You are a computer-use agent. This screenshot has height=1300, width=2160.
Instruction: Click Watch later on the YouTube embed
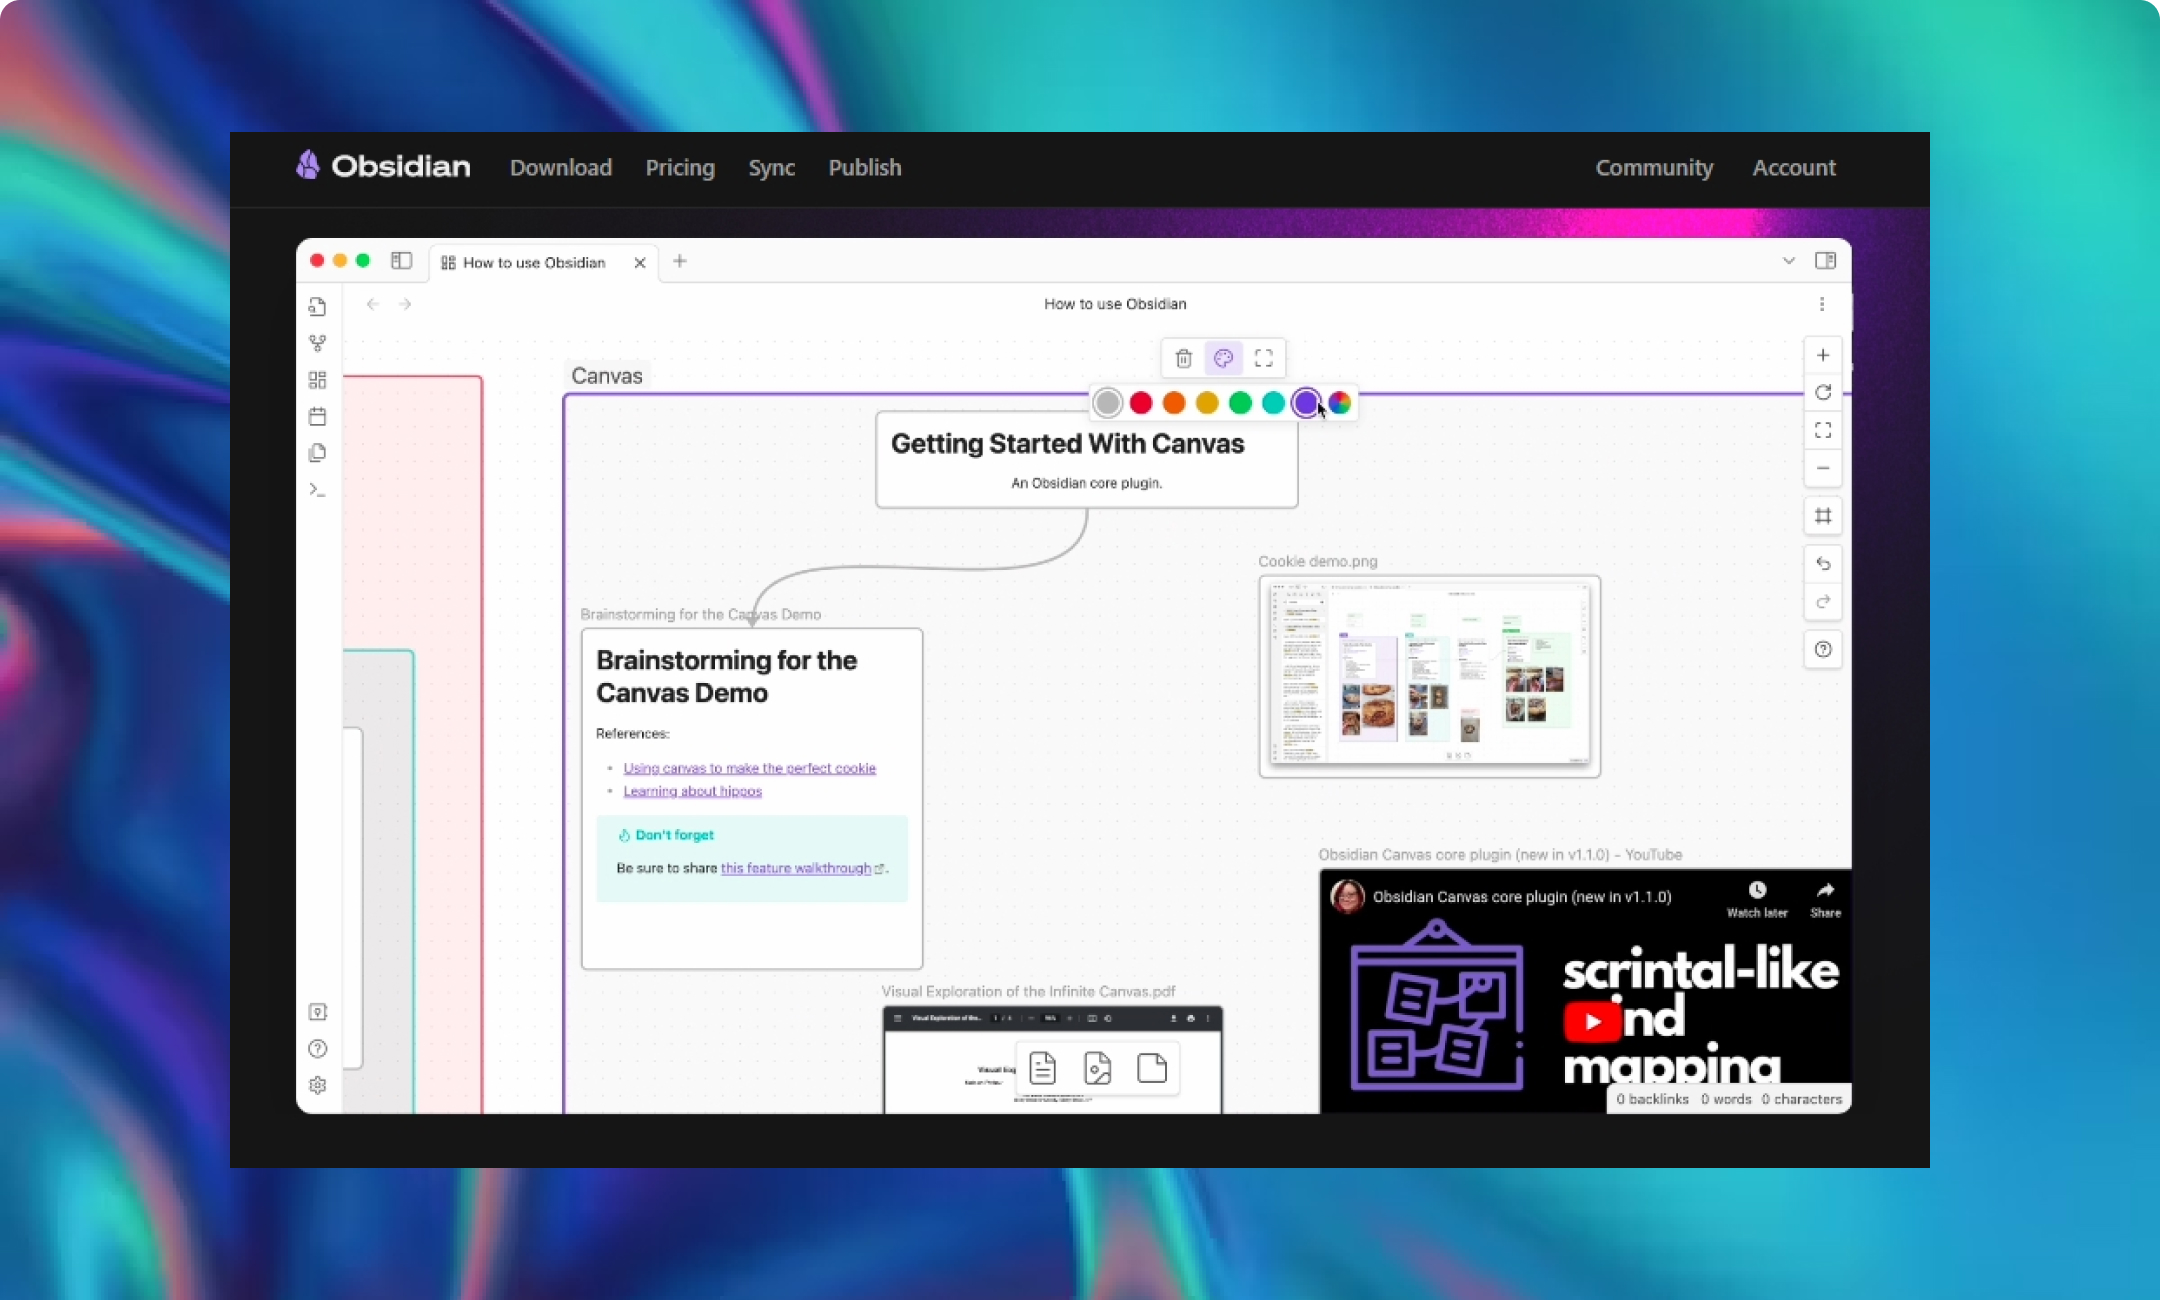coord(1757,899)
